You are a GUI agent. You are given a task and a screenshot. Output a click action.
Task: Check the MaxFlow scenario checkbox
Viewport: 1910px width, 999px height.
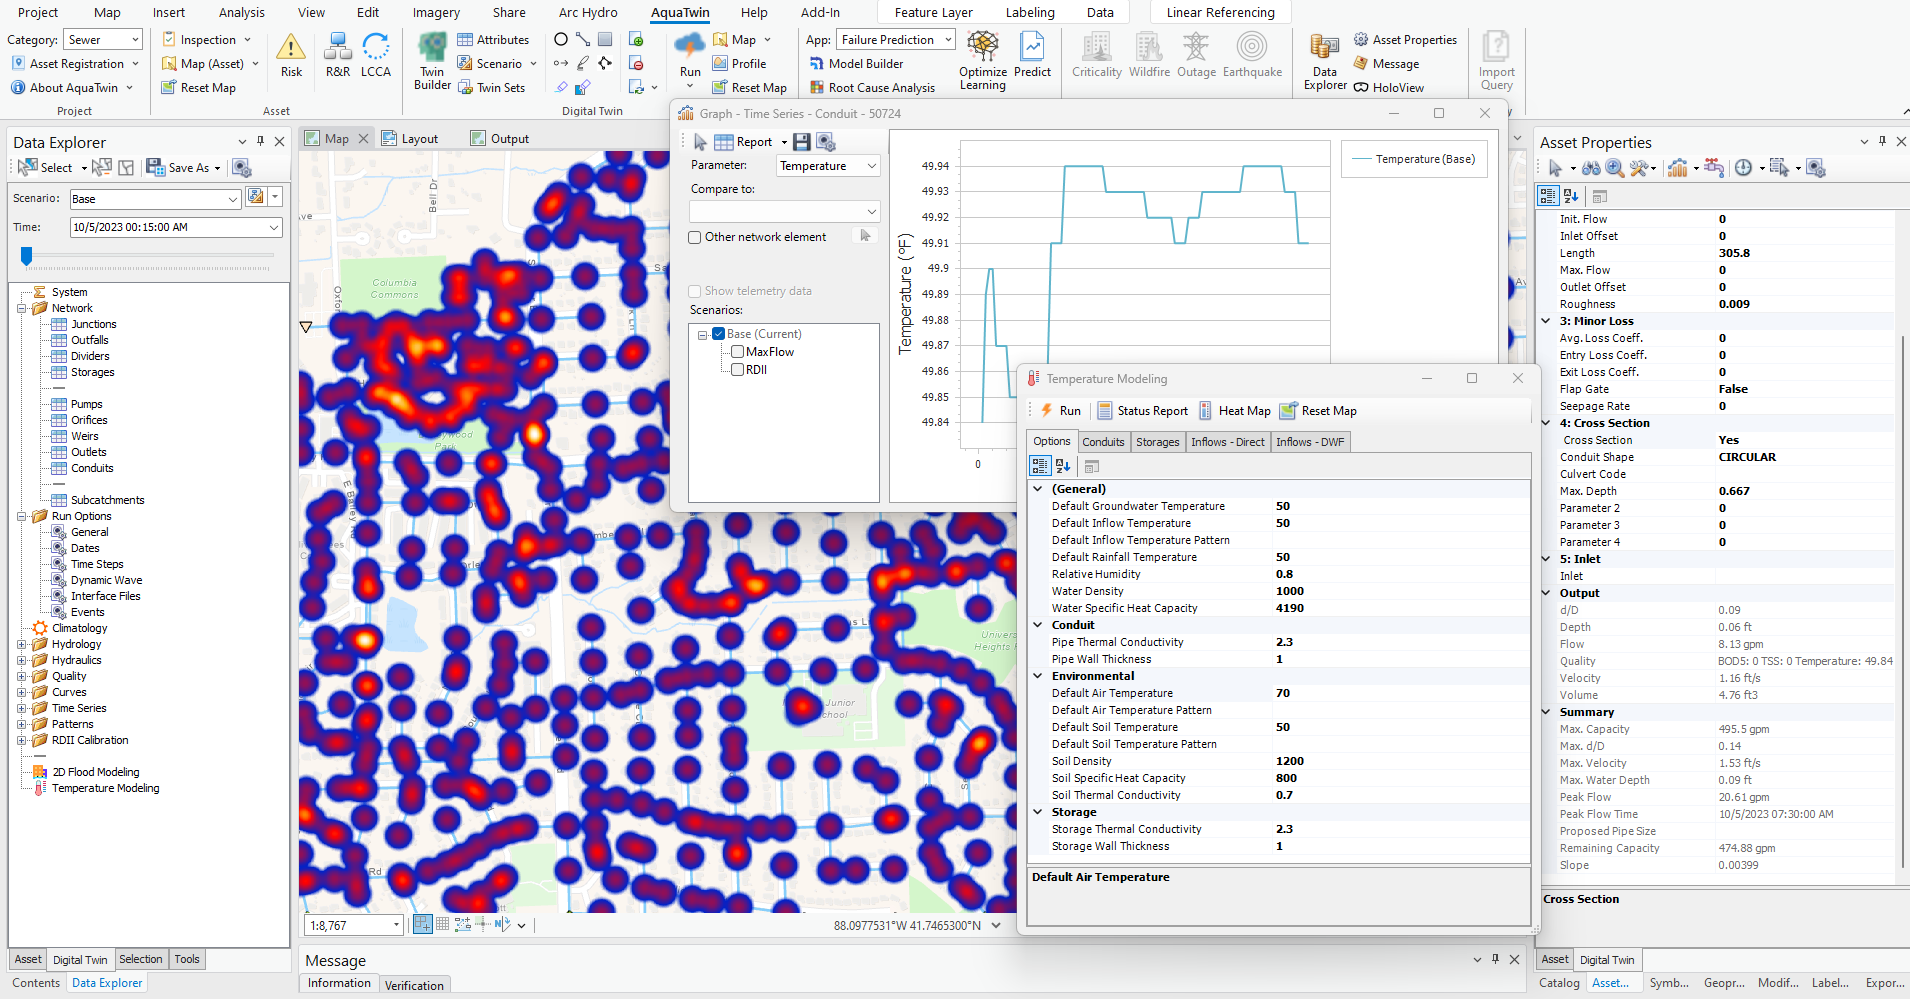737,352
